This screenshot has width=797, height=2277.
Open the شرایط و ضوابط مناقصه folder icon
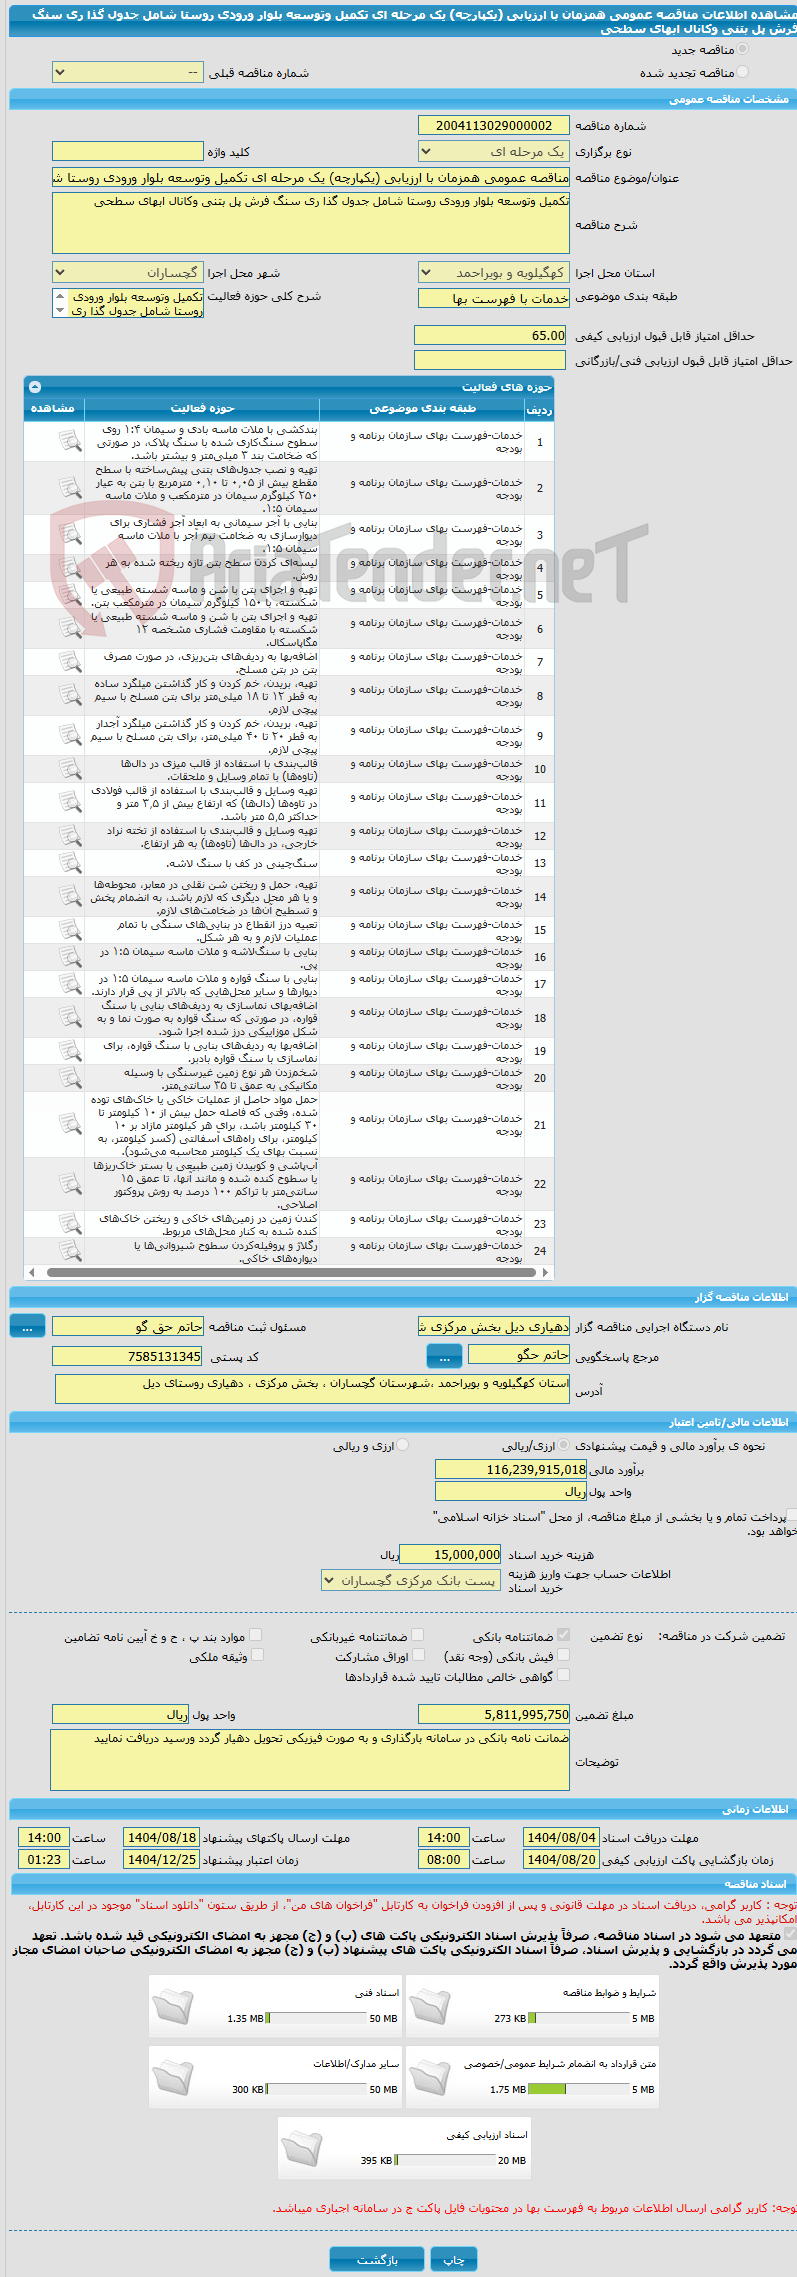(430, 2008)
